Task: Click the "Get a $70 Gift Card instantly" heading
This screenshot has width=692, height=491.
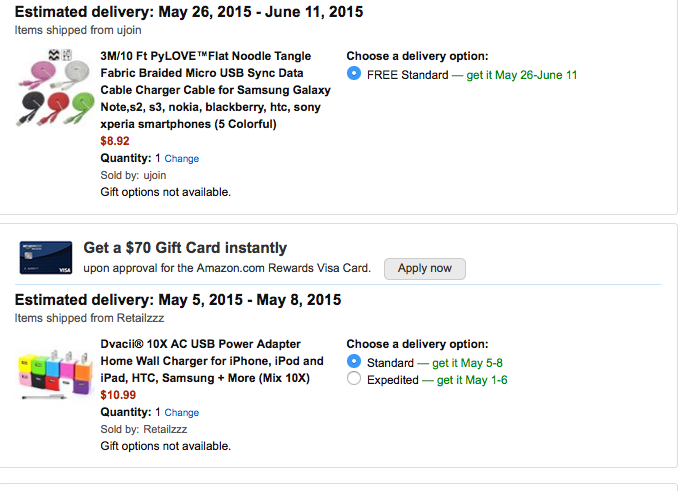Action: tap(185, 248)
